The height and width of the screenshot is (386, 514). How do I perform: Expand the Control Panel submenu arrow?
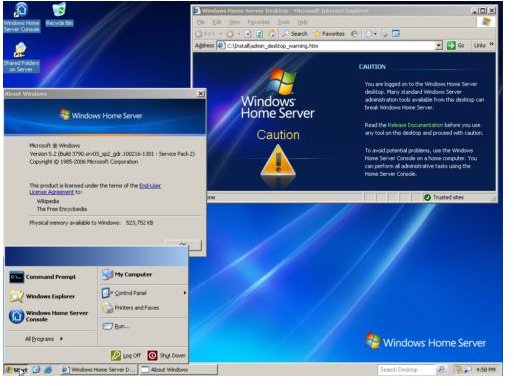point(185,293)
